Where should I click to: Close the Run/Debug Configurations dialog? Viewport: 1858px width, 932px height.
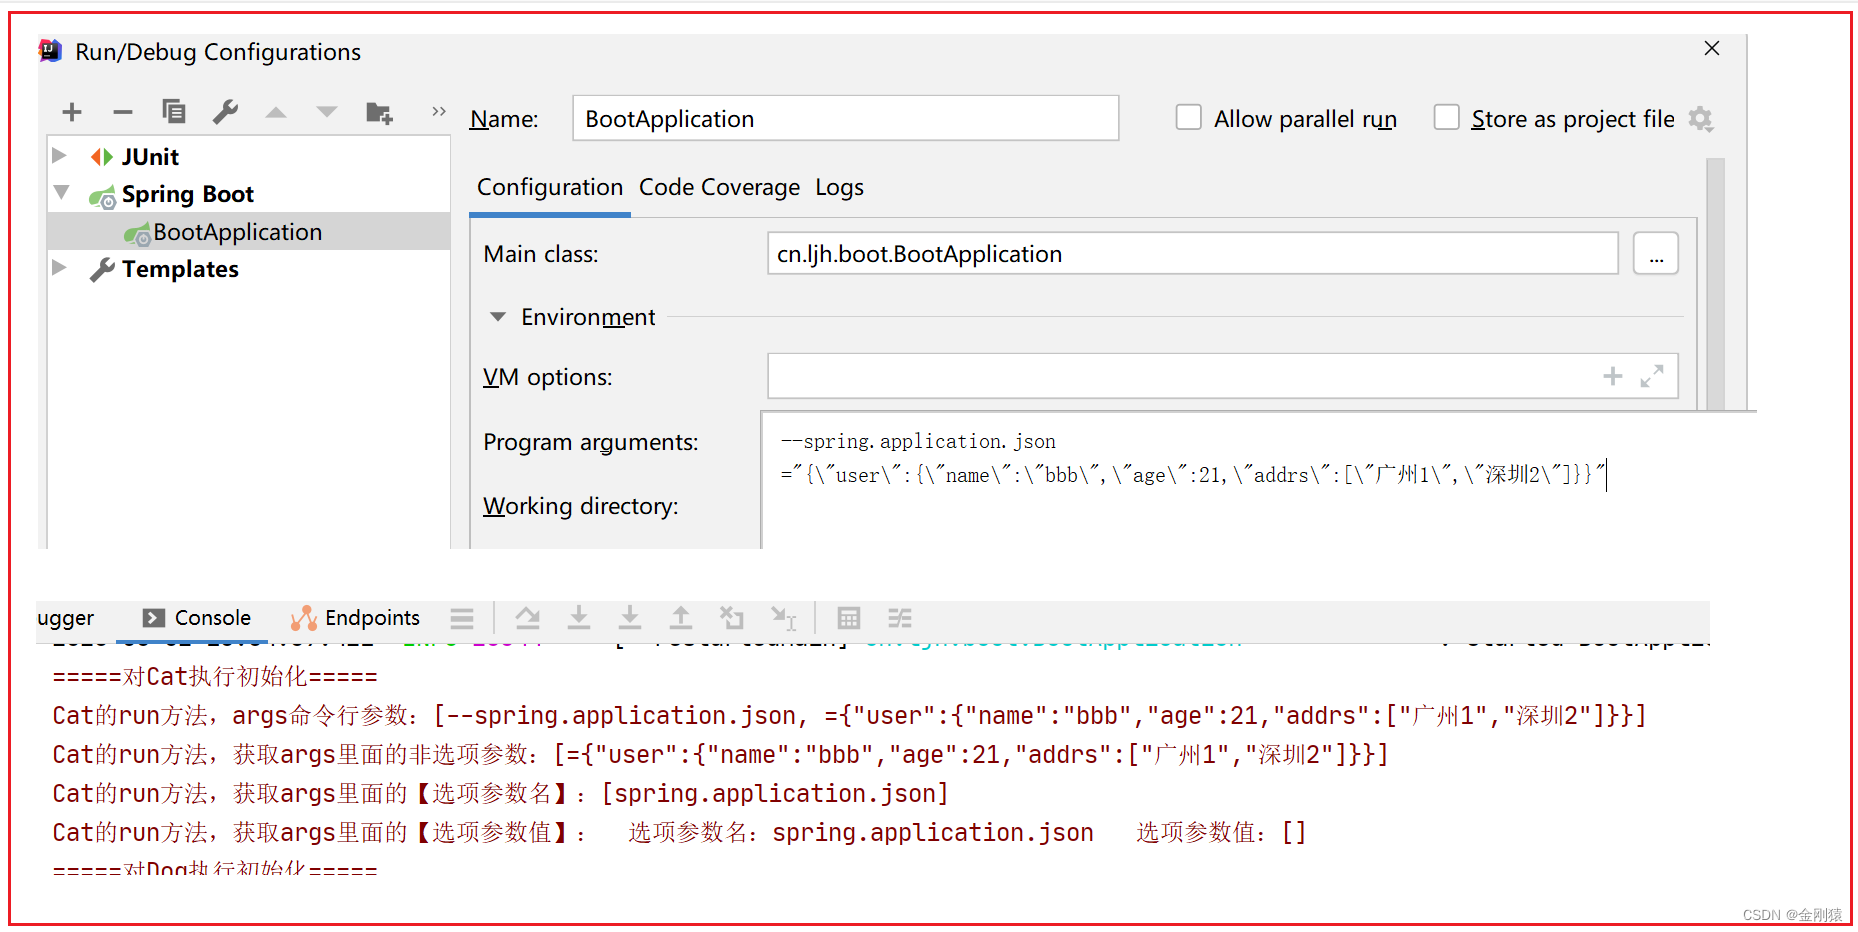pyautogui.click(x=1712, y=48)
